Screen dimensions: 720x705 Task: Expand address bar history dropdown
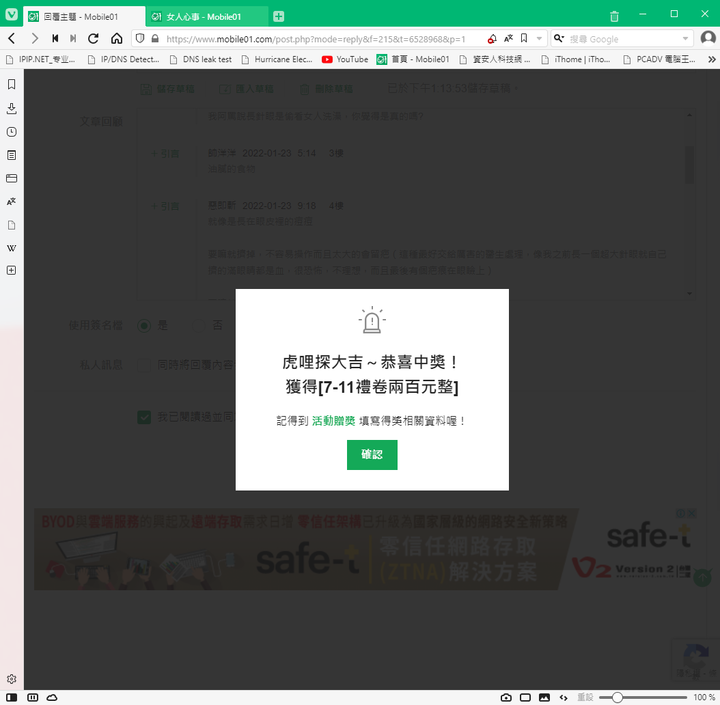click(540, 39)
